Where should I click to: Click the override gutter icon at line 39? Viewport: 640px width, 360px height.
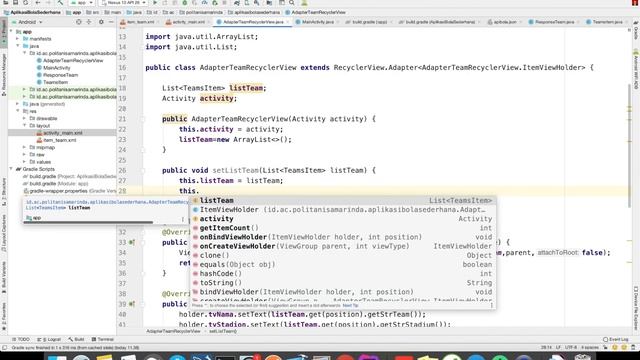click(132, 304)
